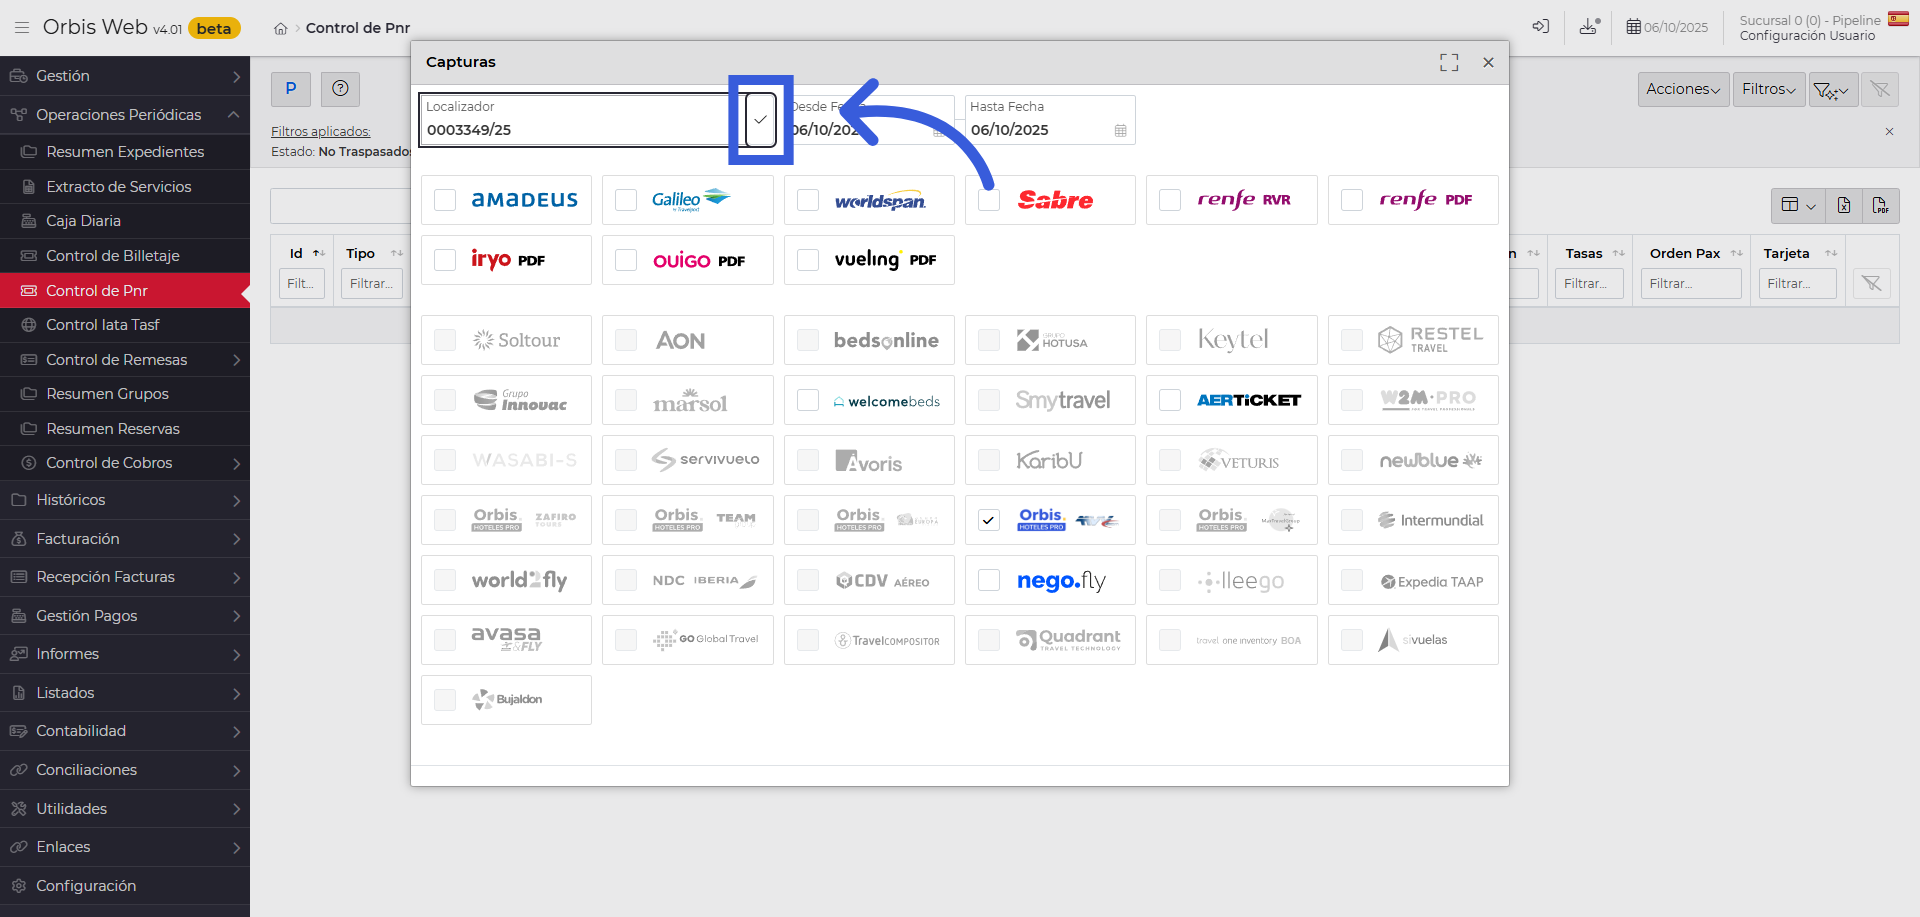
Task: Uncheck the Orbis Hoteles Pro checked box
Action: pyautogui.click(x=989, y=520)
